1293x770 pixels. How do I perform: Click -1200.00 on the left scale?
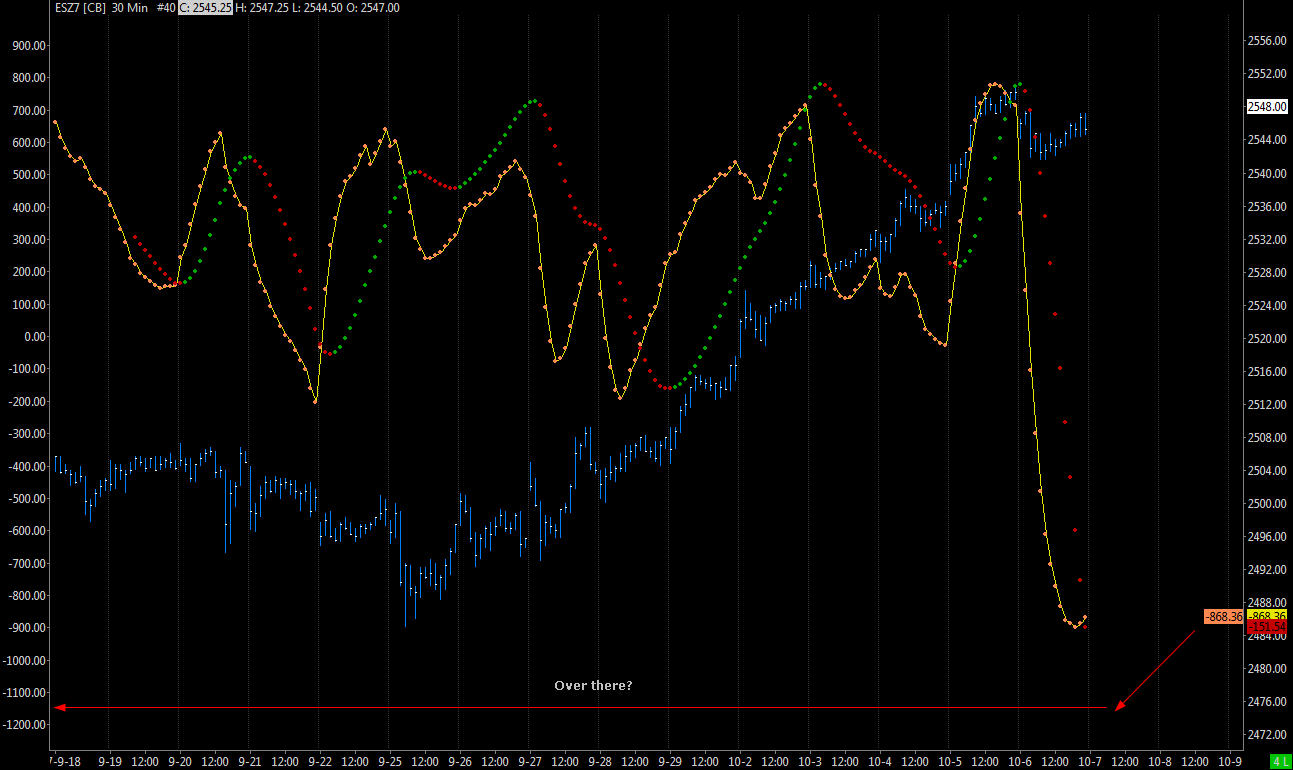click(25, 724)
